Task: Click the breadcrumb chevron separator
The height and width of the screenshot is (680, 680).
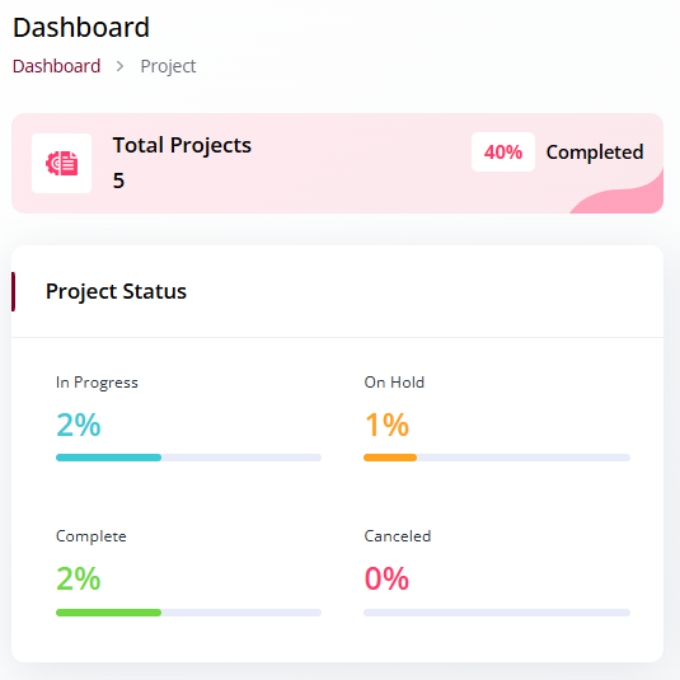Action: point(120,66)
